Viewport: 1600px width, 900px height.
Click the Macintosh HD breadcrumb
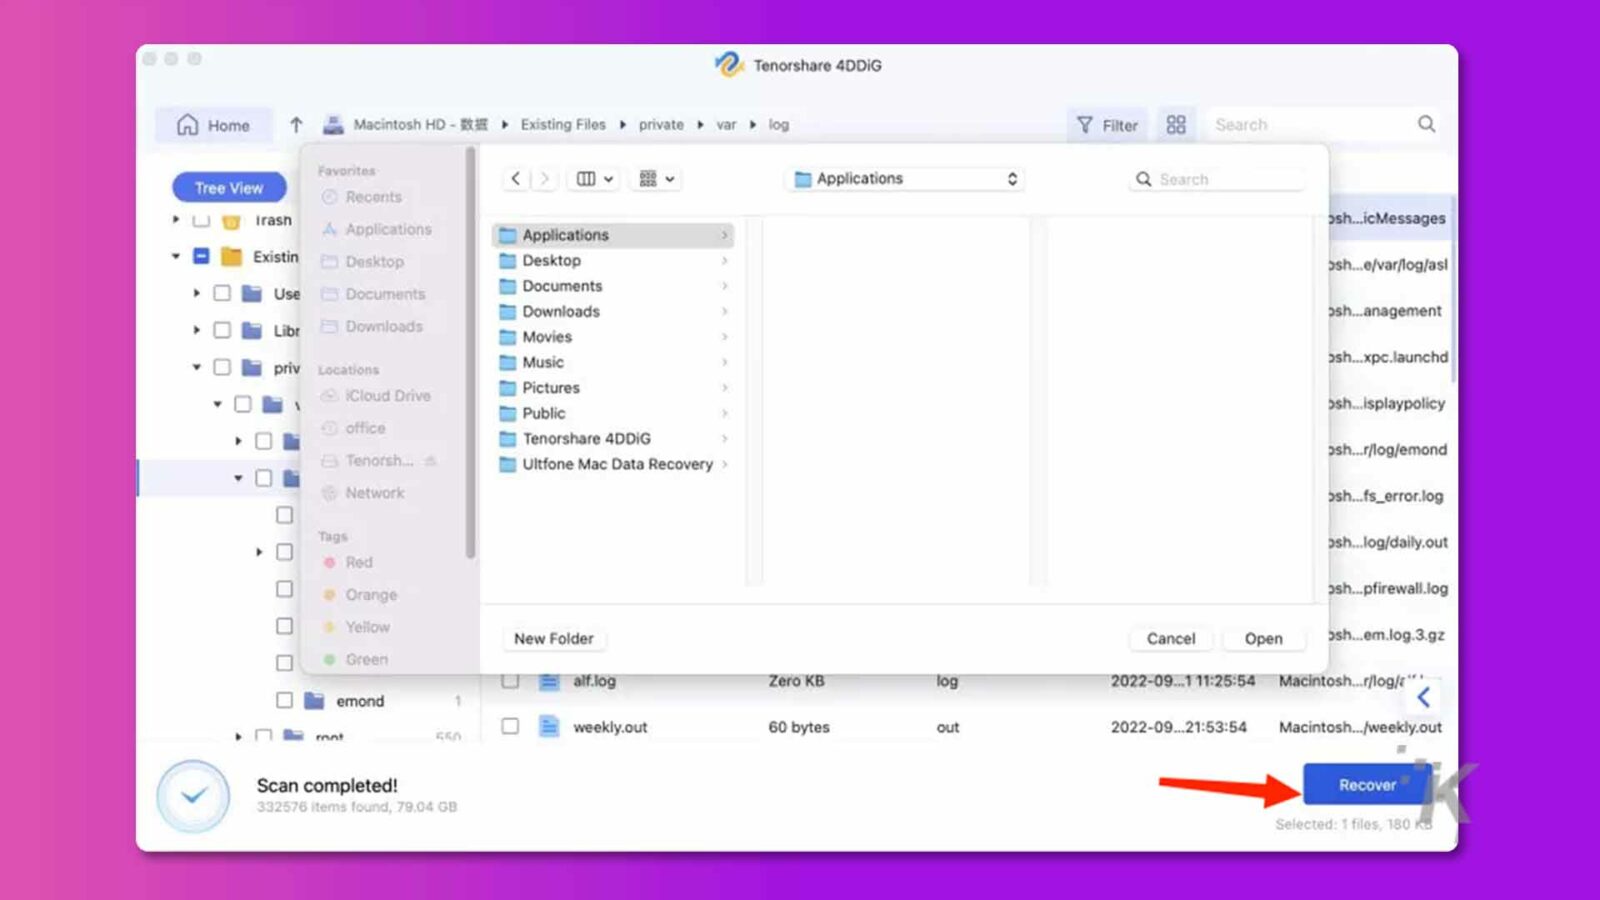420,125
